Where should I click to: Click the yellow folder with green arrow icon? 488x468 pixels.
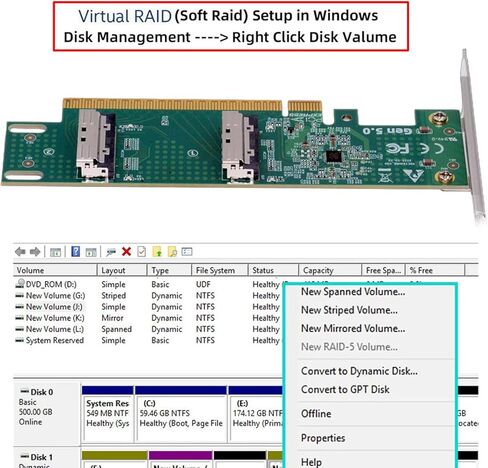(x=157, y=252)
